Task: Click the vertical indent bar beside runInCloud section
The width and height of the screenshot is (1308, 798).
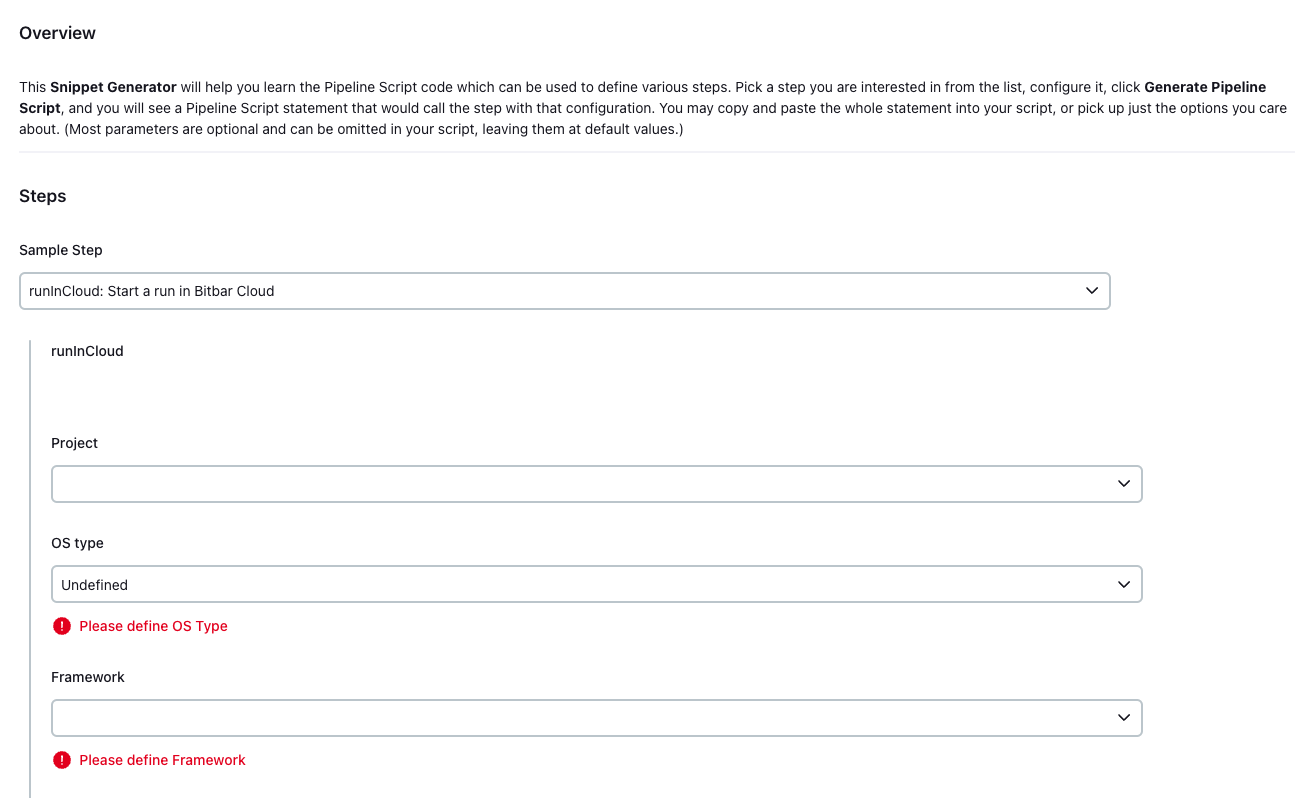Action: tap(33, 560)
